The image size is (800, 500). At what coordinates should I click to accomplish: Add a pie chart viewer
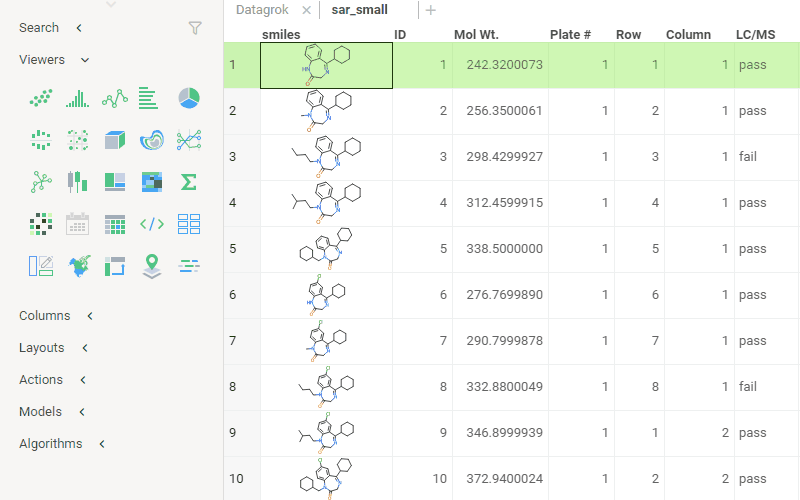coord(188,98)
